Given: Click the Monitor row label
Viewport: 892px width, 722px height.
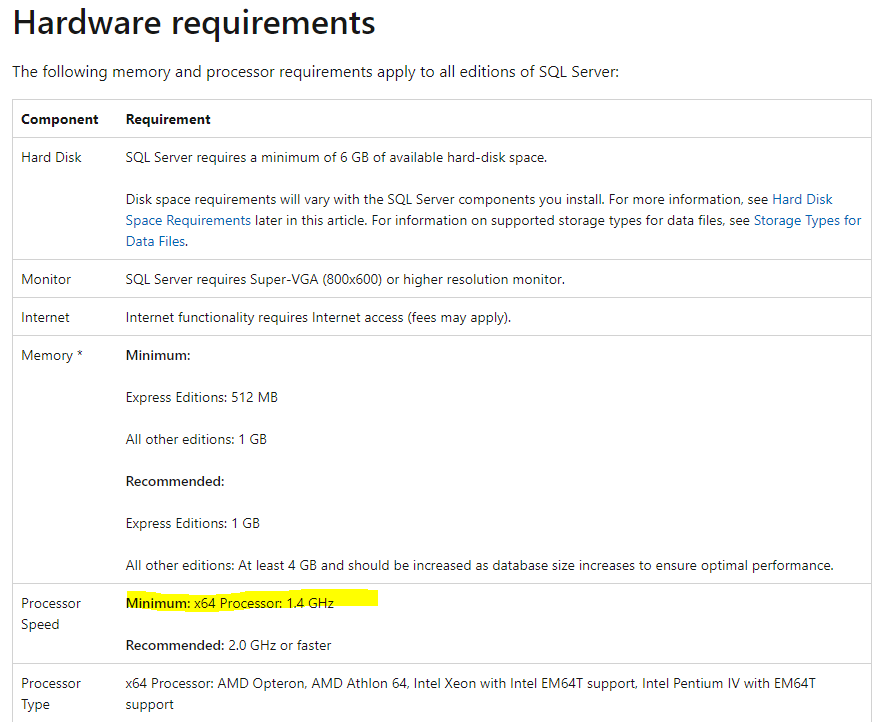Looking at the screenshot, I should point(45,279).
